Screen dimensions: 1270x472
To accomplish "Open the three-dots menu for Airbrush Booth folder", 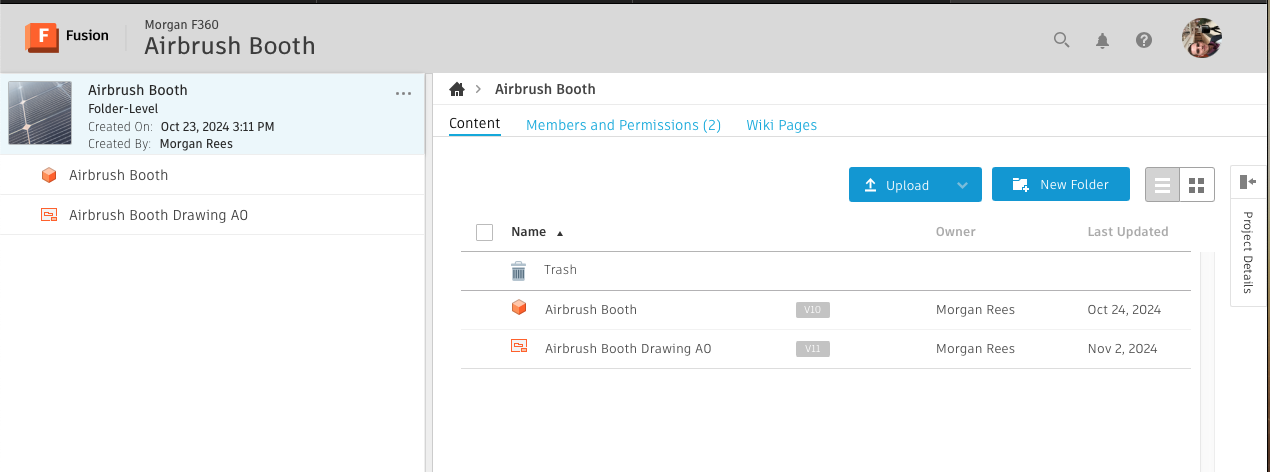I will (x=403, y=93).
